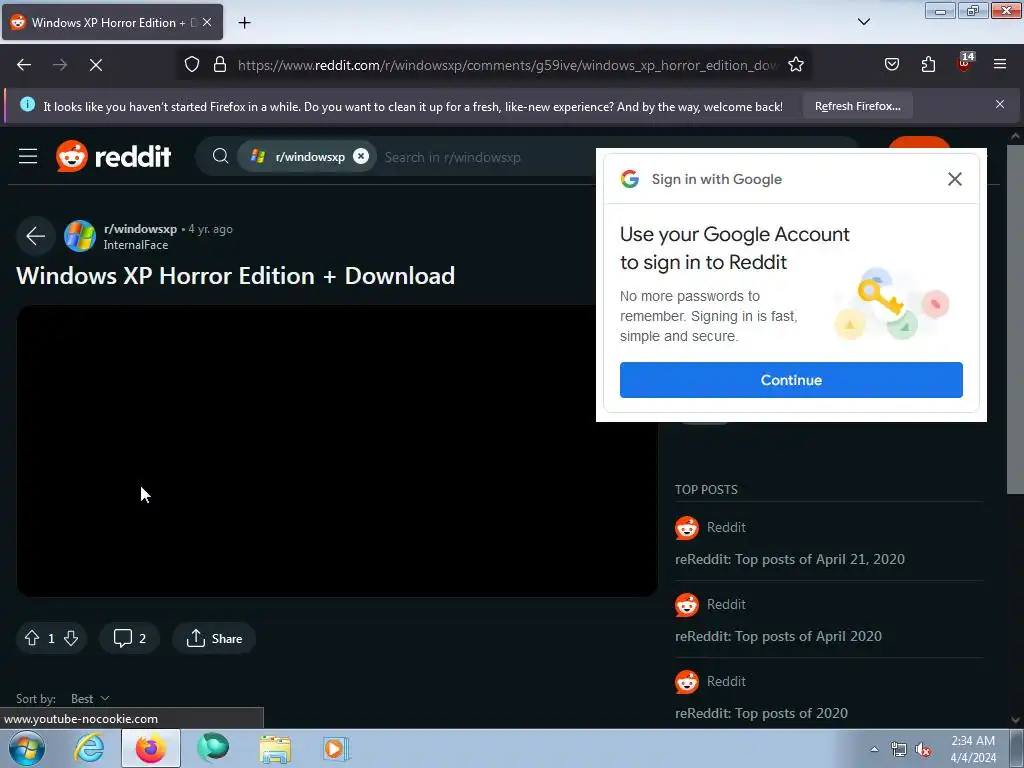Click the extension icon with badge 14

click(965, 63)
